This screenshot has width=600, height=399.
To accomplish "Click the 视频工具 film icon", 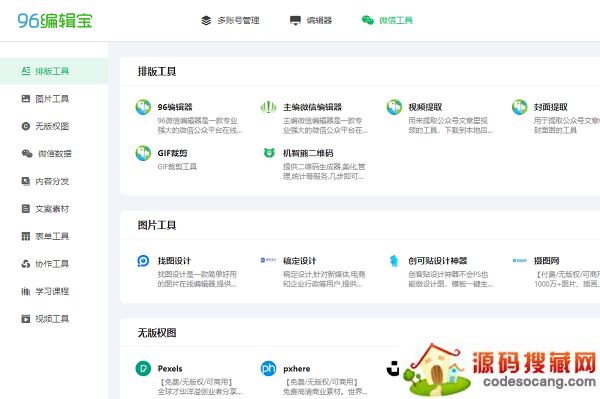I will [26, 319].
